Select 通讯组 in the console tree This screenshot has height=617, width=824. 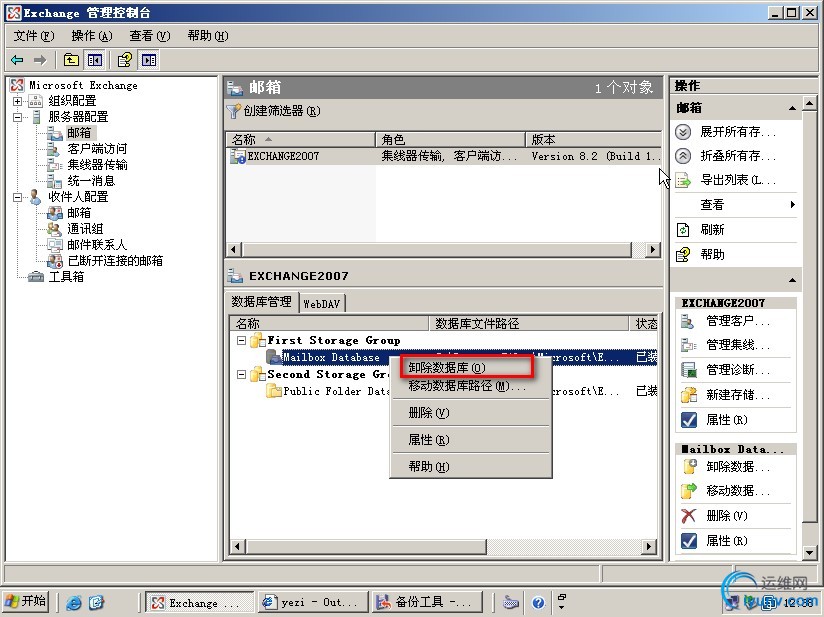(x=85, y=229)
